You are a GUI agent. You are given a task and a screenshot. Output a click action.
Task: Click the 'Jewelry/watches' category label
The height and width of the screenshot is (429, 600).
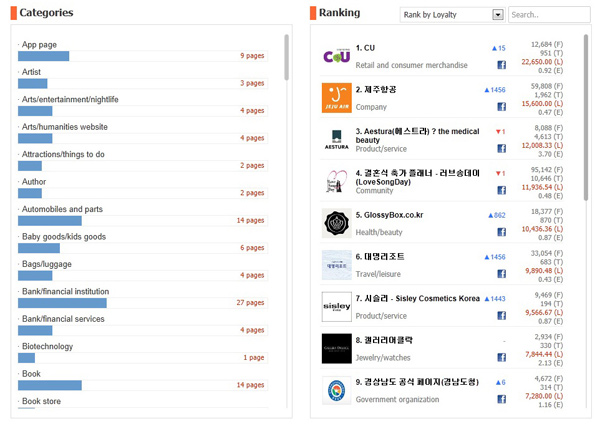pos(383,358)
